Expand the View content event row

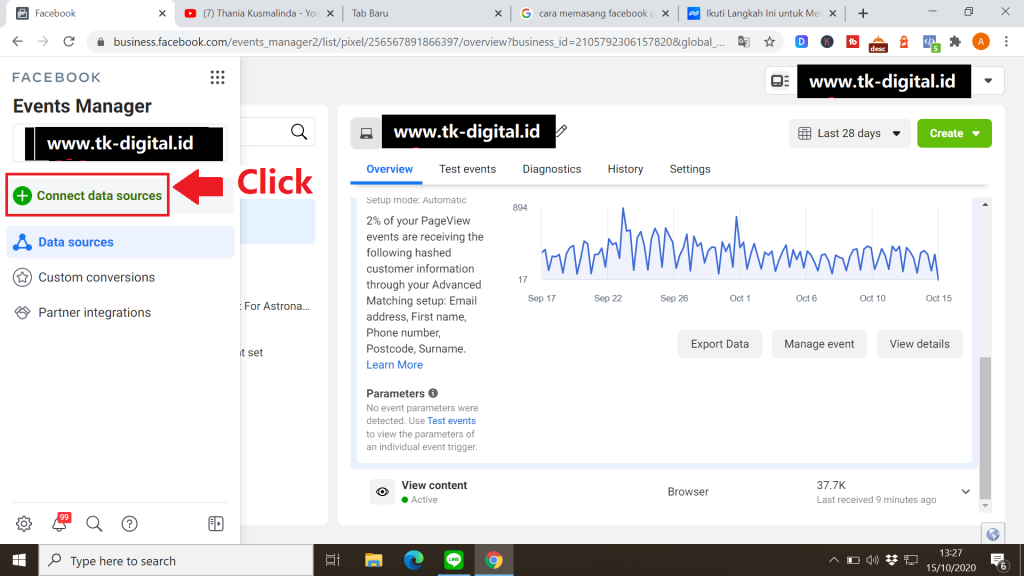tap(965, 491)
